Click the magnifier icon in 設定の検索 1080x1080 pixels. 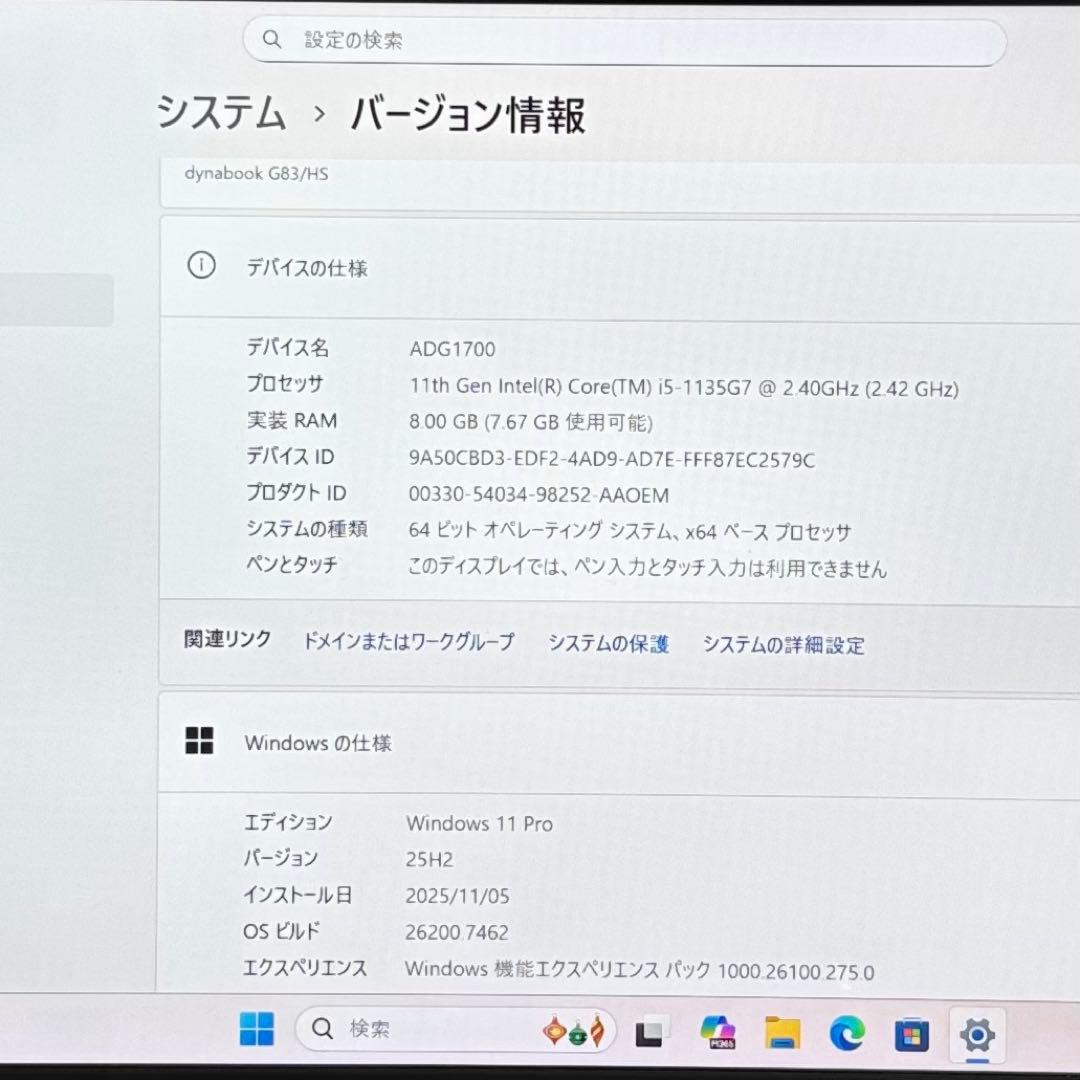(x=272, y=40)
